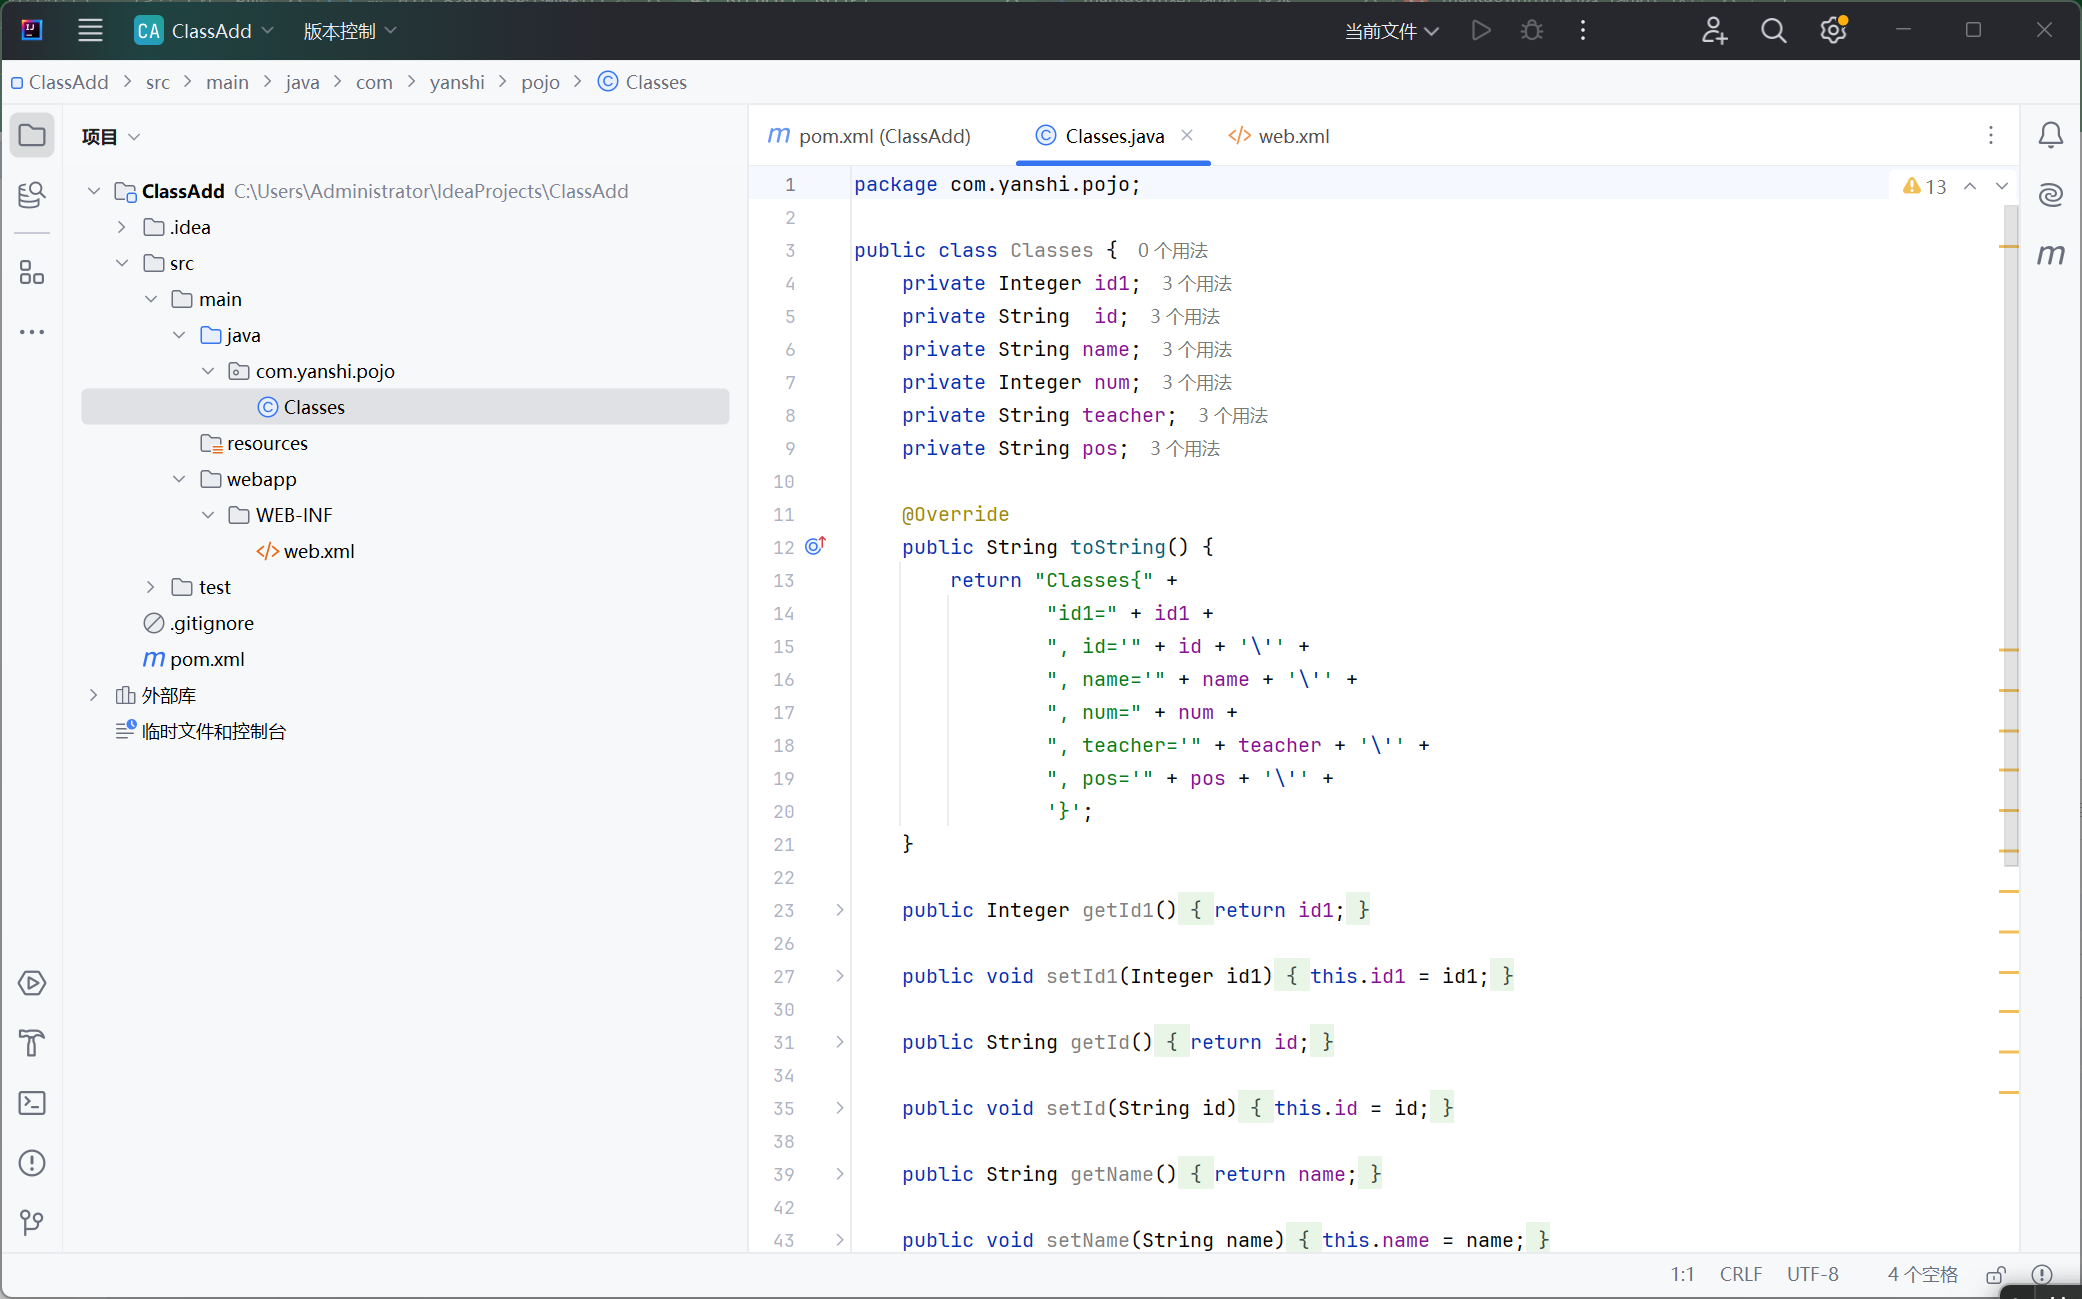Click the Build hammer icon
2082x1299 pixels.
32,1043
